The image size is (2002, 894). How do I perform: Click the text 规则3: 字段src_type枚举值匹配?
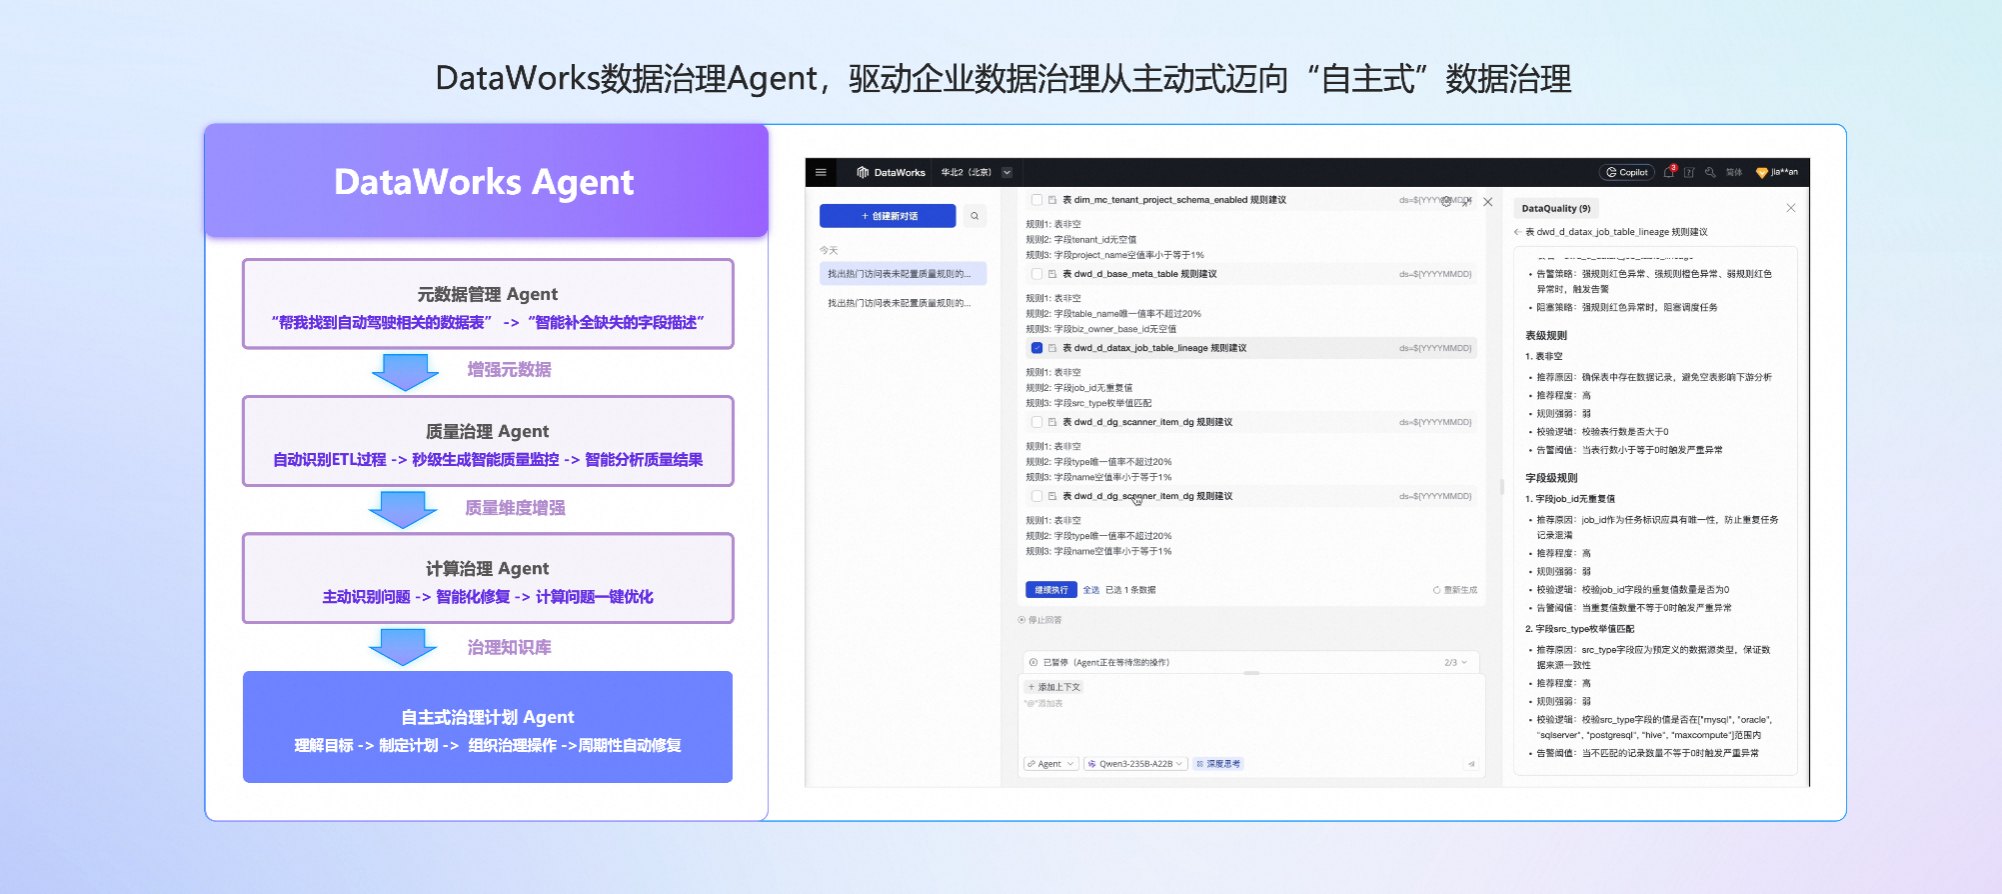(1089, 403)
